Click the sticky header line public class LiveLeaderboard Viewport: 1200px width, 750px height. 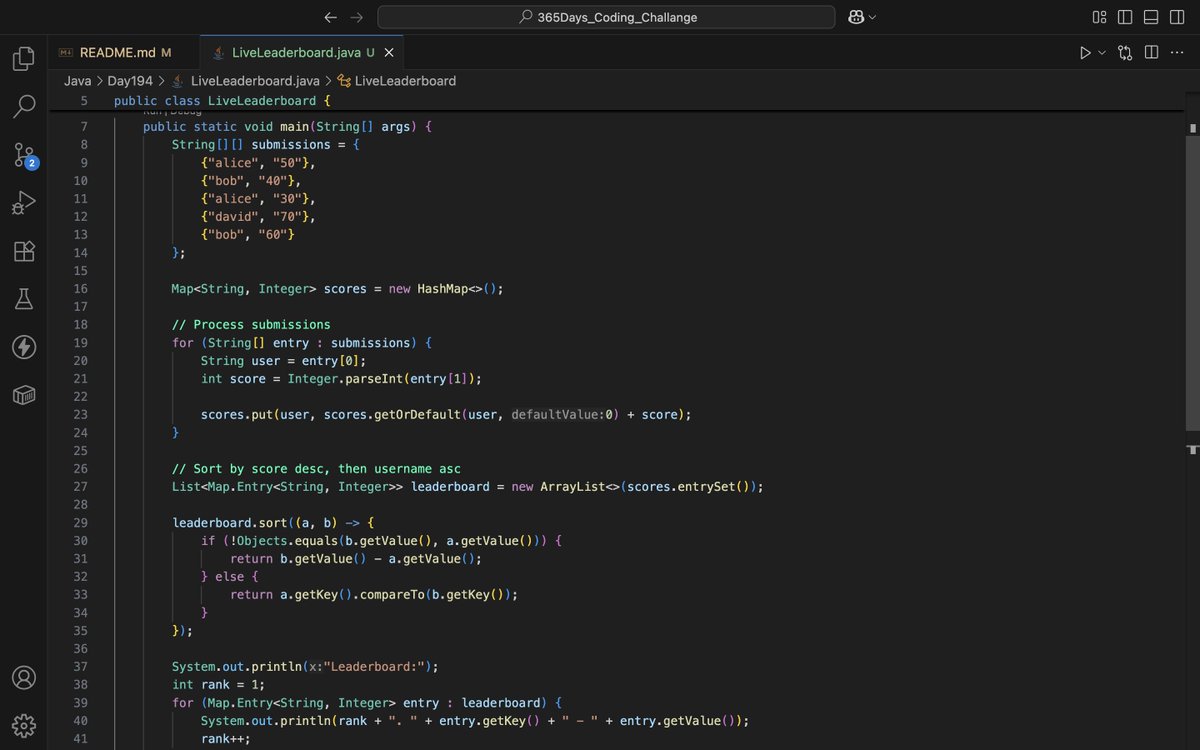[222, 101]
